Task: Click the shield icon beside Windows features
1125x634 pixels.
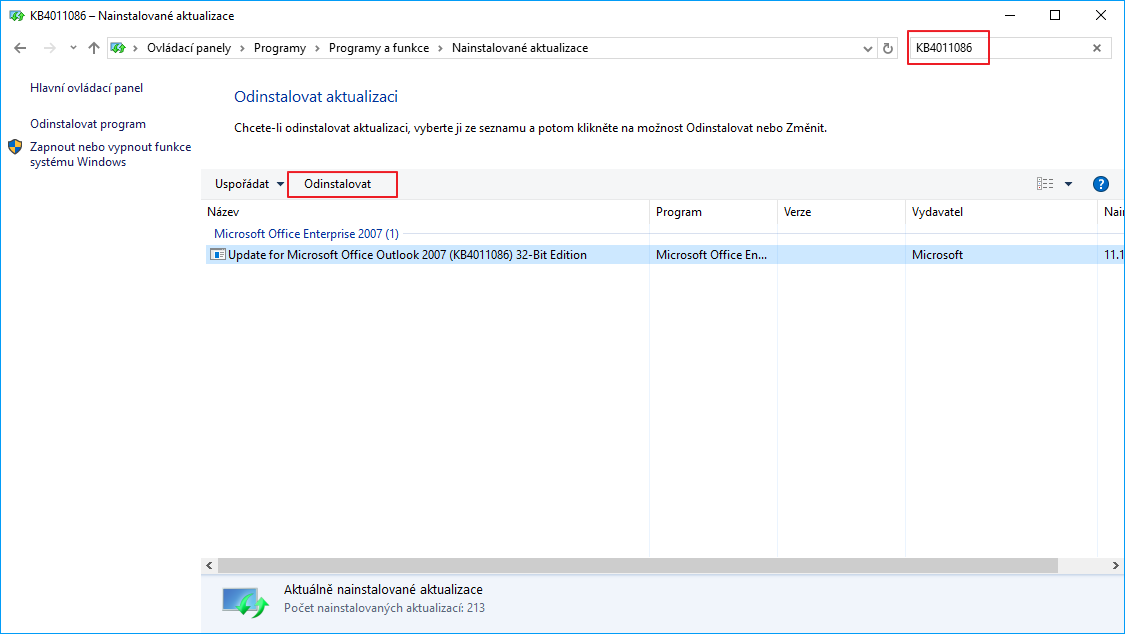Action: (x=15, y=147)
